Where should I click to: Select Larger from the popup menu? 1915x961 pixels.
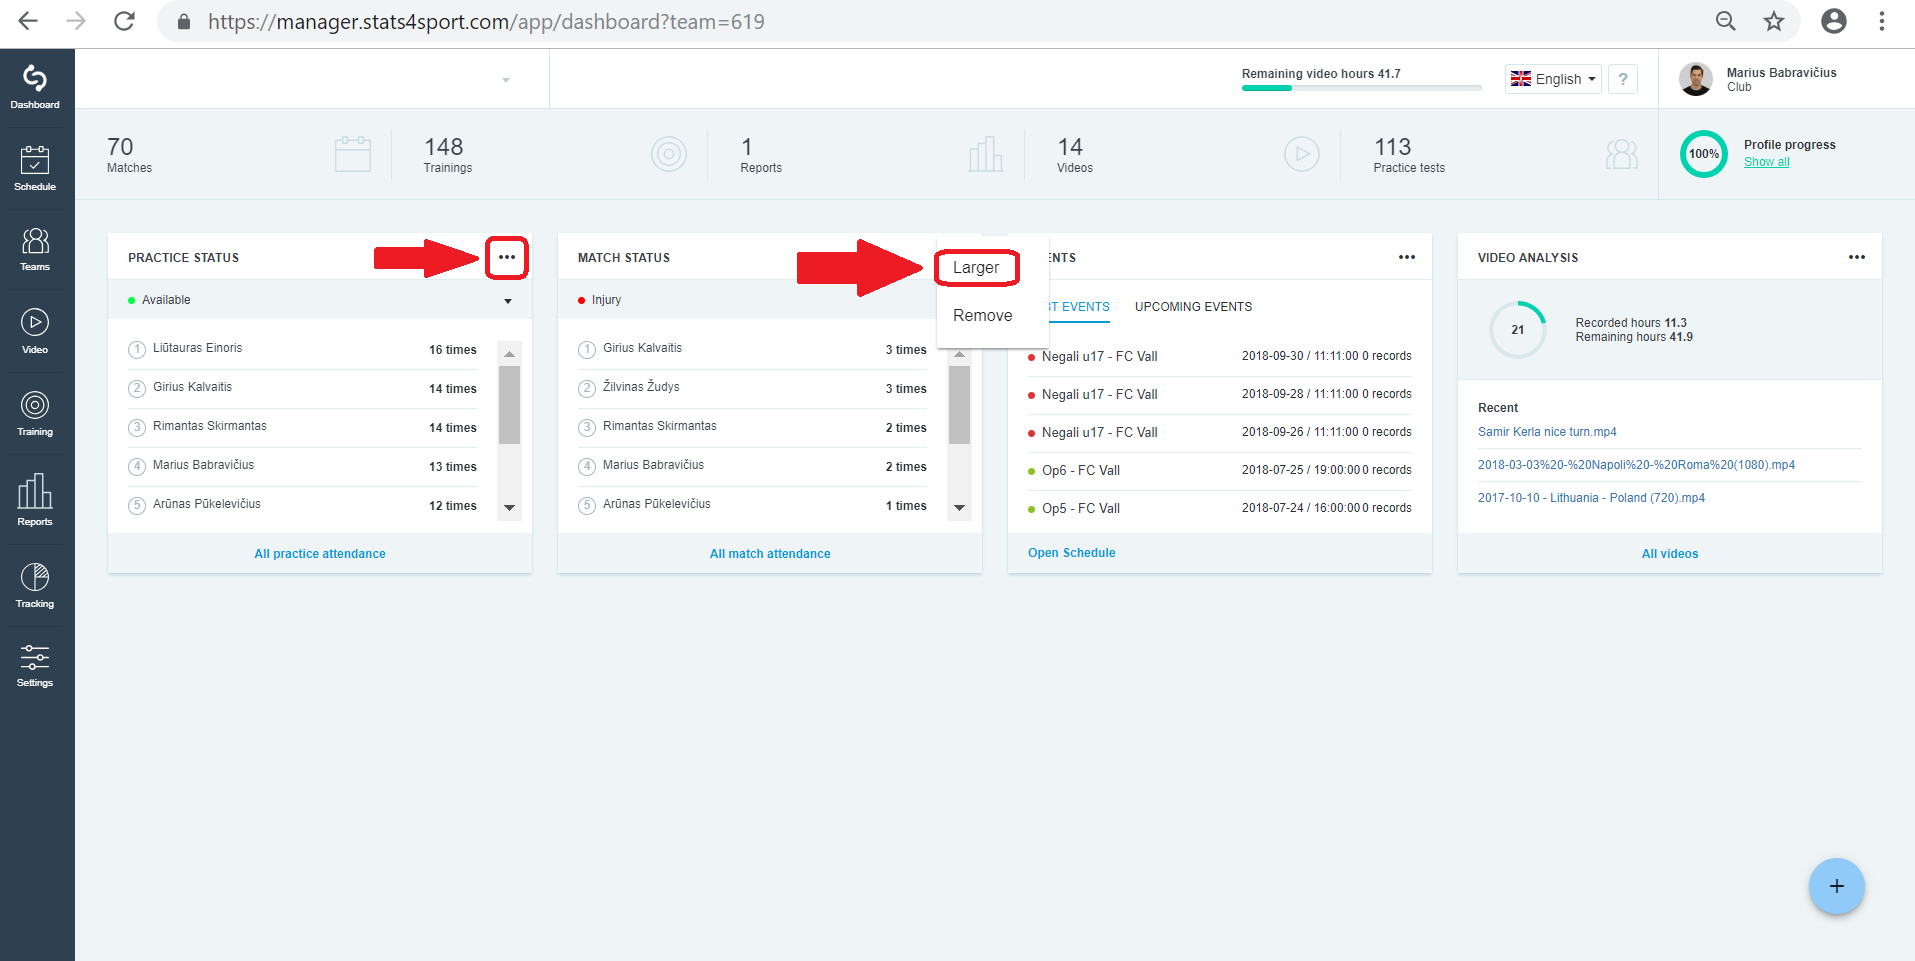(976, 268)
